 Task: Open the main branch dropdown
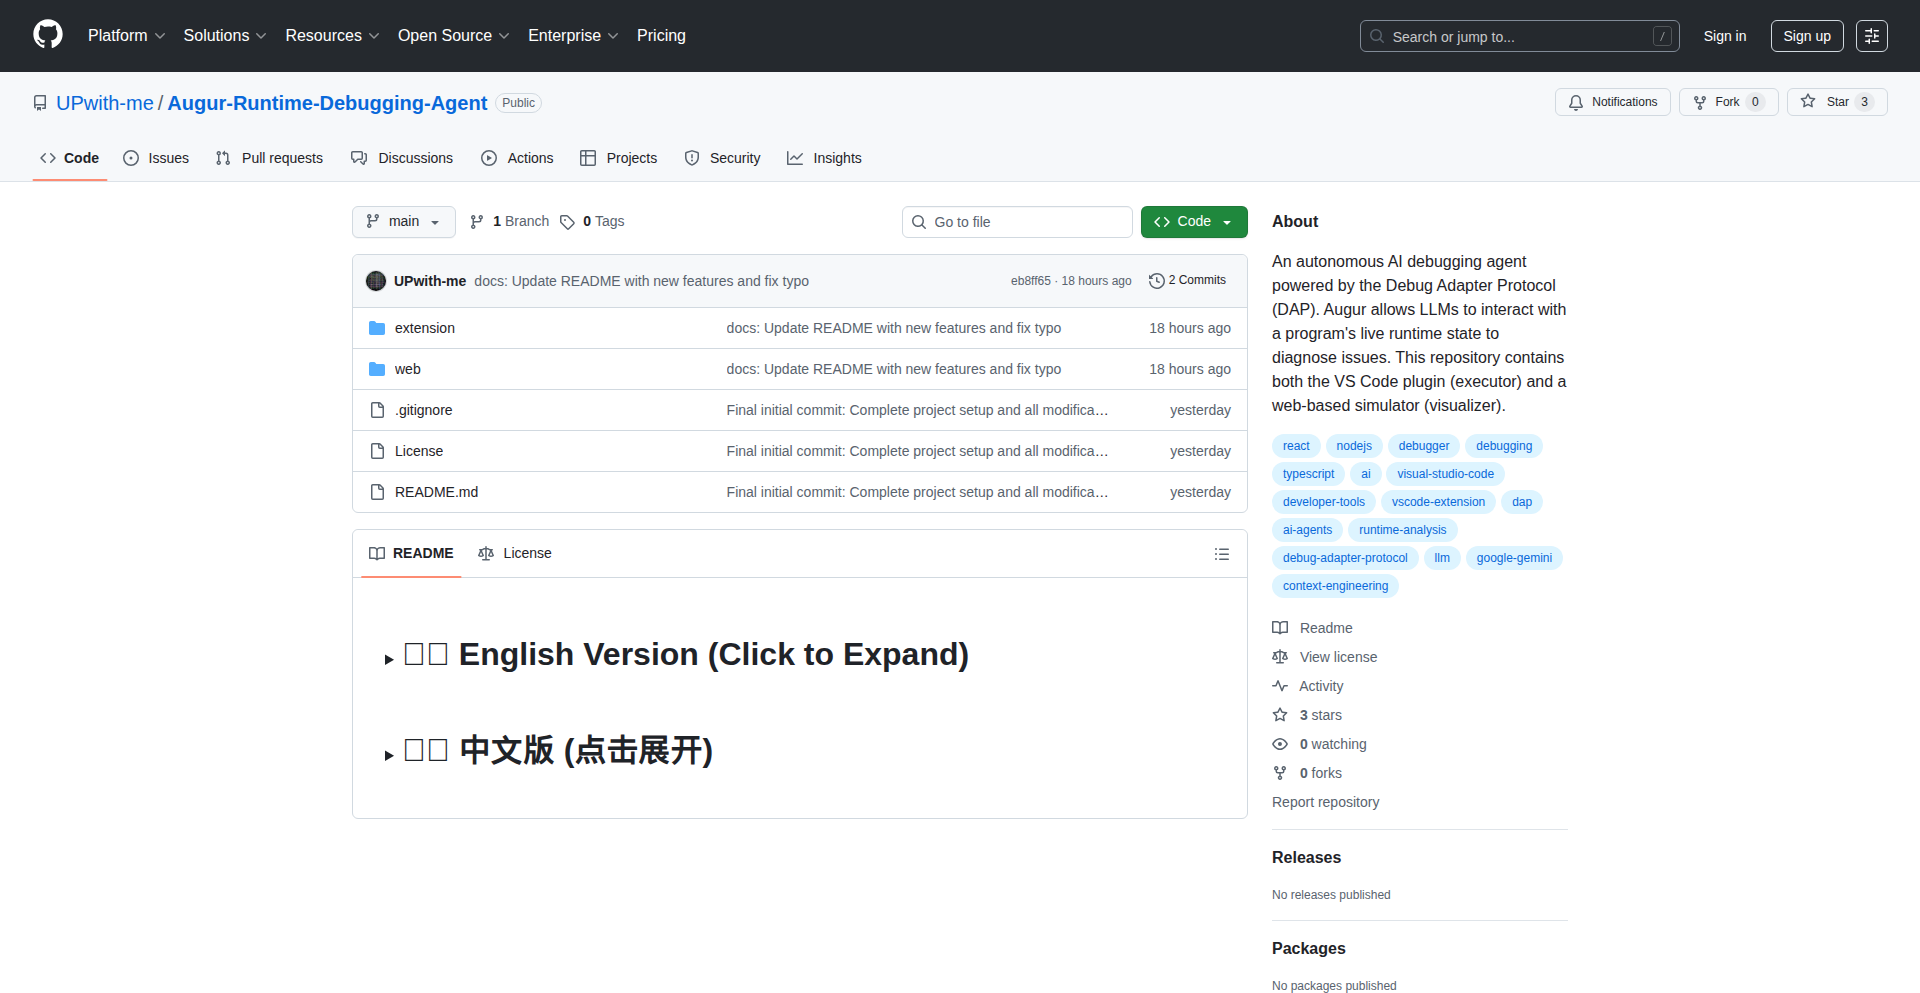403,221
